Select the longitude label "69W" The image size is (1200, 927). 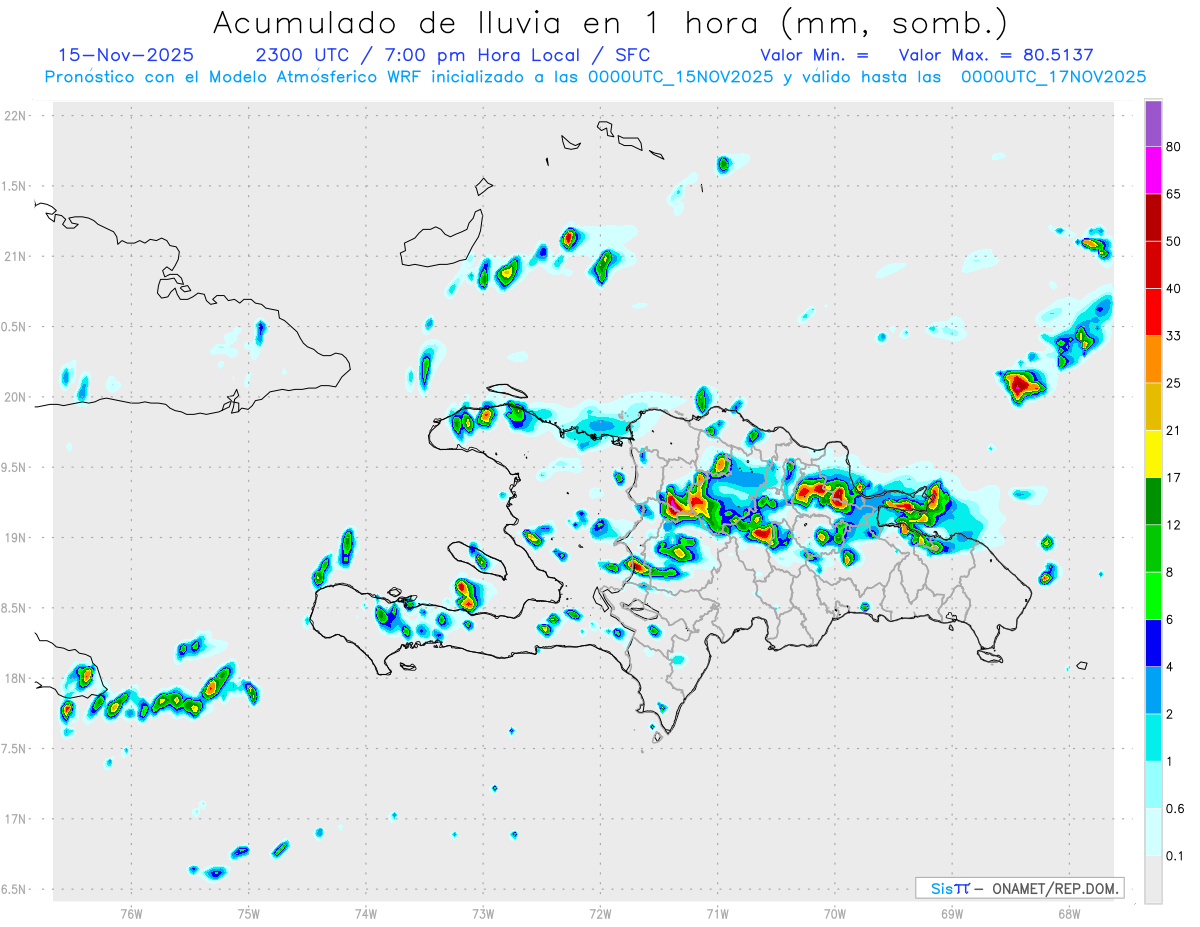[x=952, y=914]
